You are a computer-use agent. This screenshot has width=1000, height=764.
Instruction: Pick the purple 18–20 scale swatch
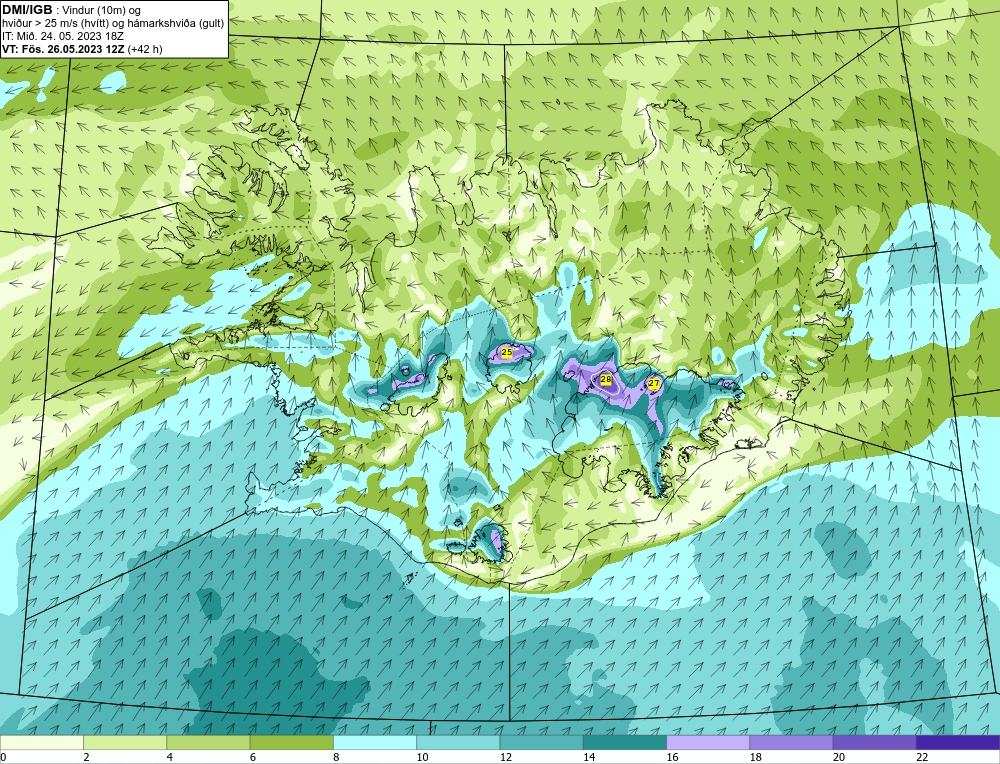(x=791, y=743)
